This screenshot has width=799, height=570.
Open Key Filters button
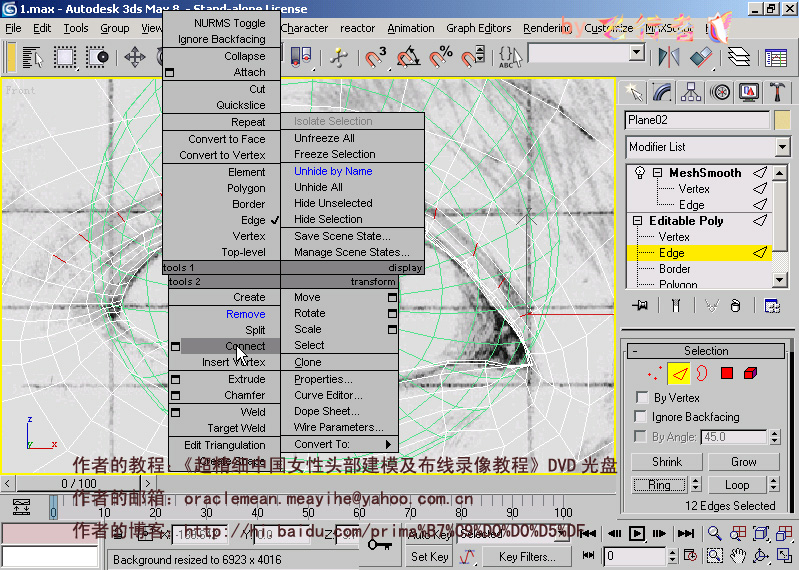click(x=527, y=557)
